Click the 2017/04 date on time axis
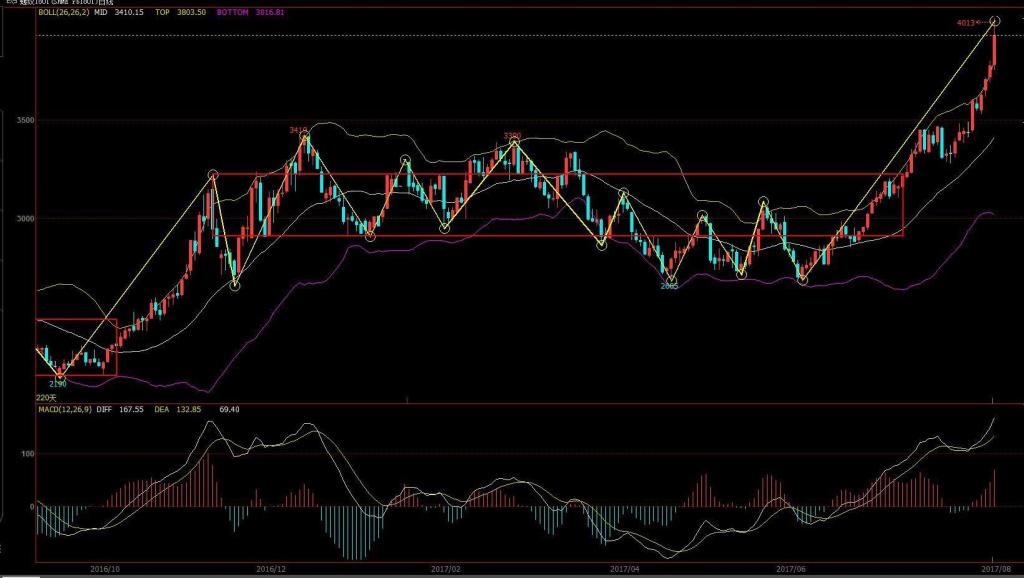The width and height of the screenshot is (1024, 578). [x=622, y=569]
